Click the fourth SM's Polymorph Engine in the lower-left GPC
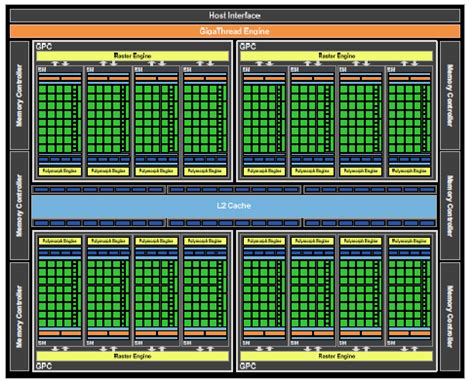Image resolution: width=474 pixels, height=381 pixels. click(205, 241)
